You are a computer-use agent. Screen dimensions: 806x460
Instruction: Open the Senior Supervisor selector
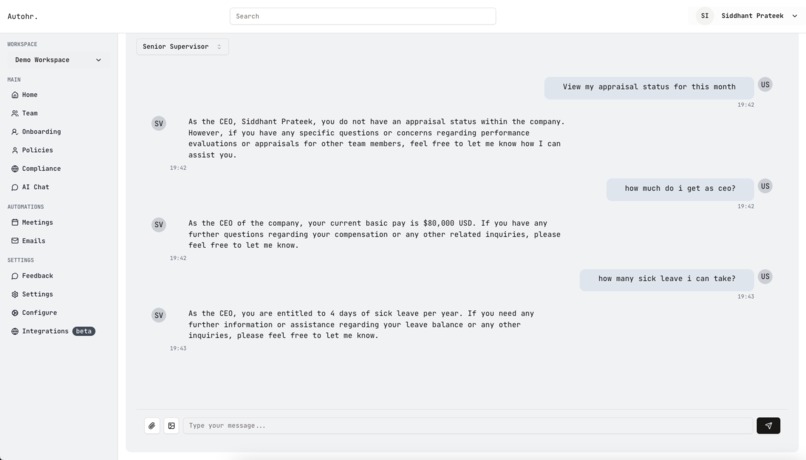pos(182,46)
